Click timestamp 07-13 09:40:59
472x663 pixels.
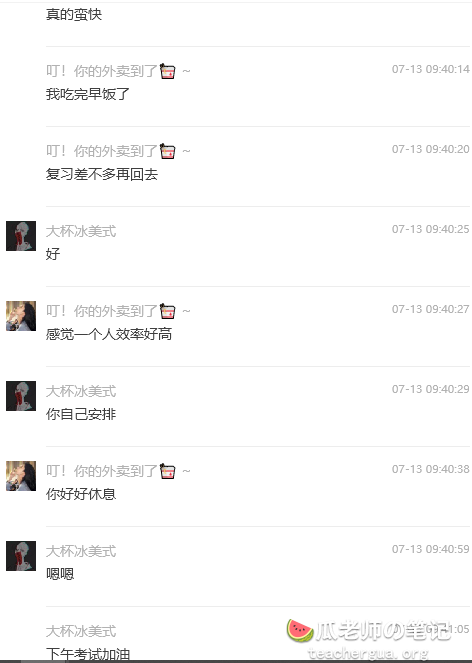(x=431, y=549)
